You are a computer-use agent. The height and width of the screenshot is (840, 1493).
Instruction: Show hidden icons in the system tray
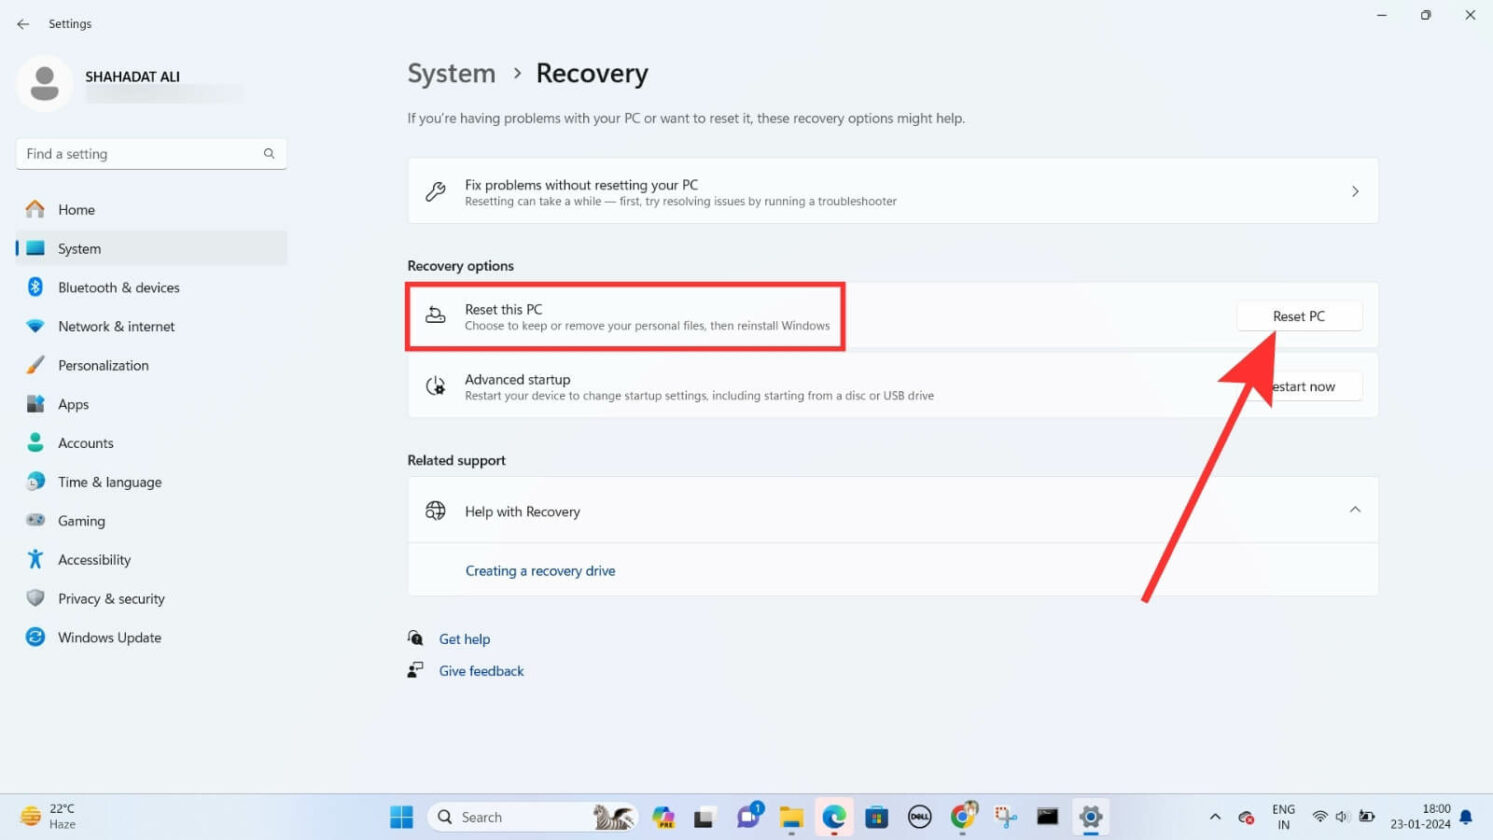coord(1214,817)
